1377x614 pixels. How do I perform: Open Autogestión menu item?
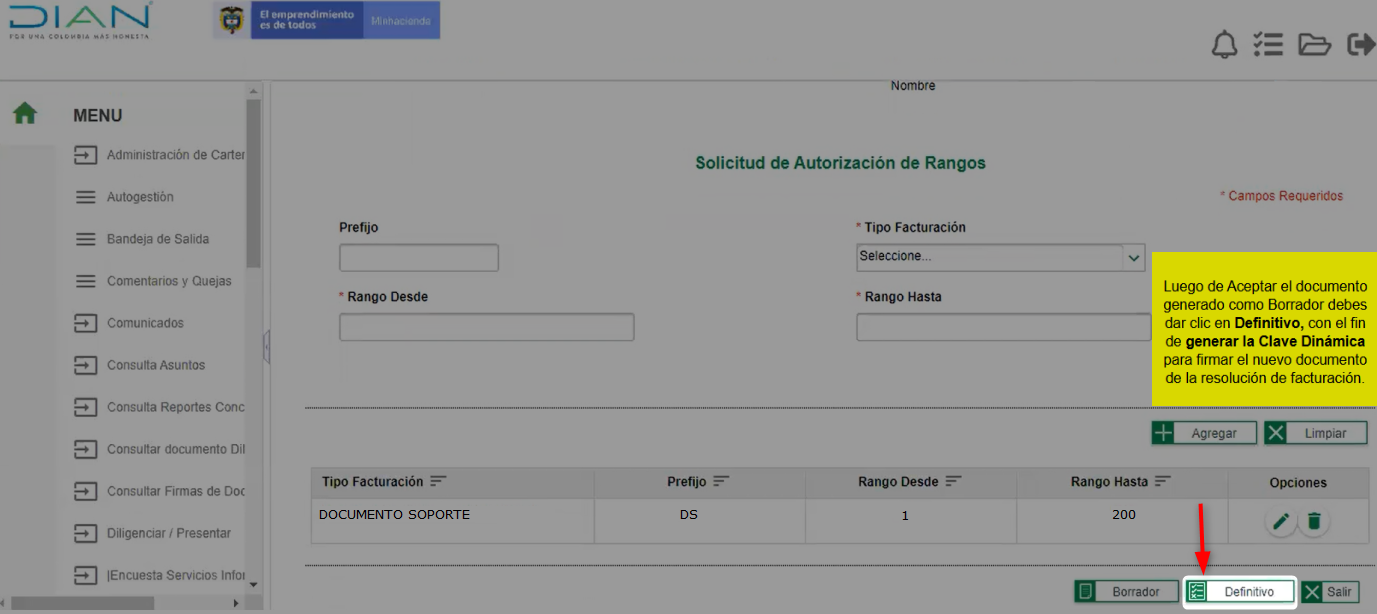(x=140, y=197)
